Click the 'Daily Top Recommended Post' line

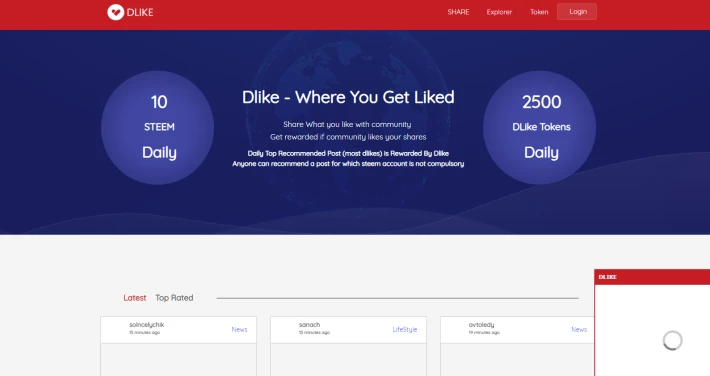(x=348, y=153)
